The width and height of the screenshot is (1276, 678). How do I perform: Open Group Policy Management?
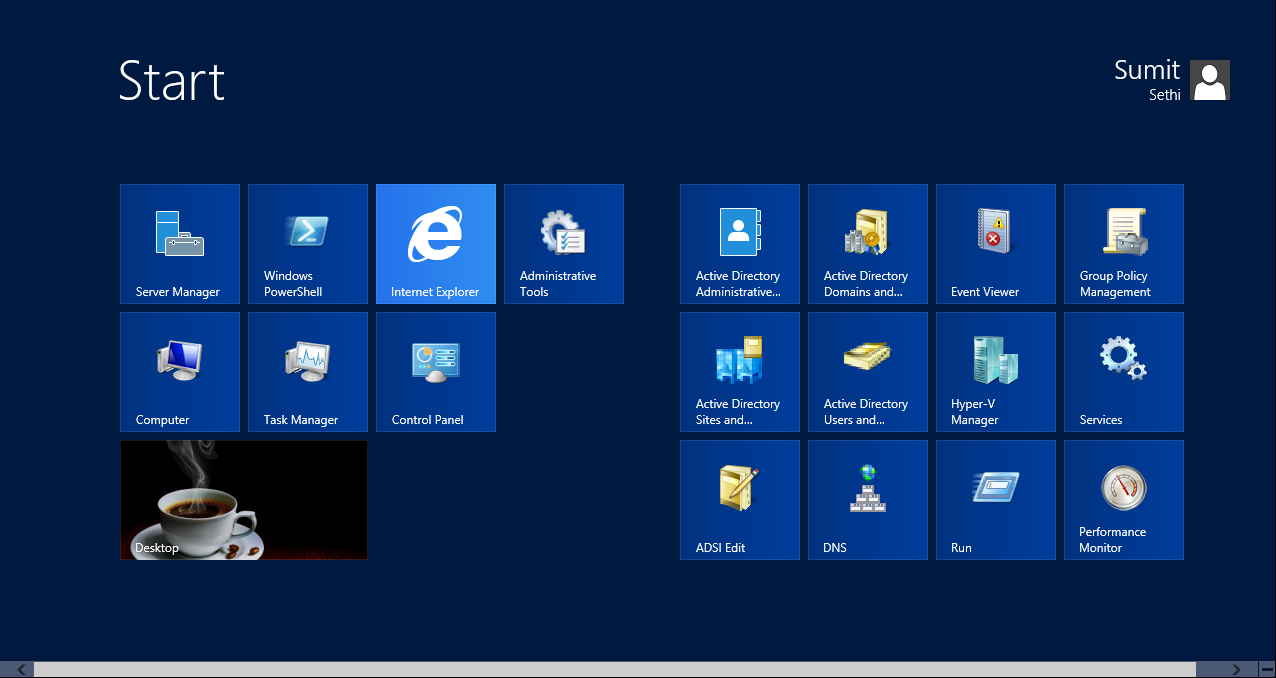point(1123,243)
